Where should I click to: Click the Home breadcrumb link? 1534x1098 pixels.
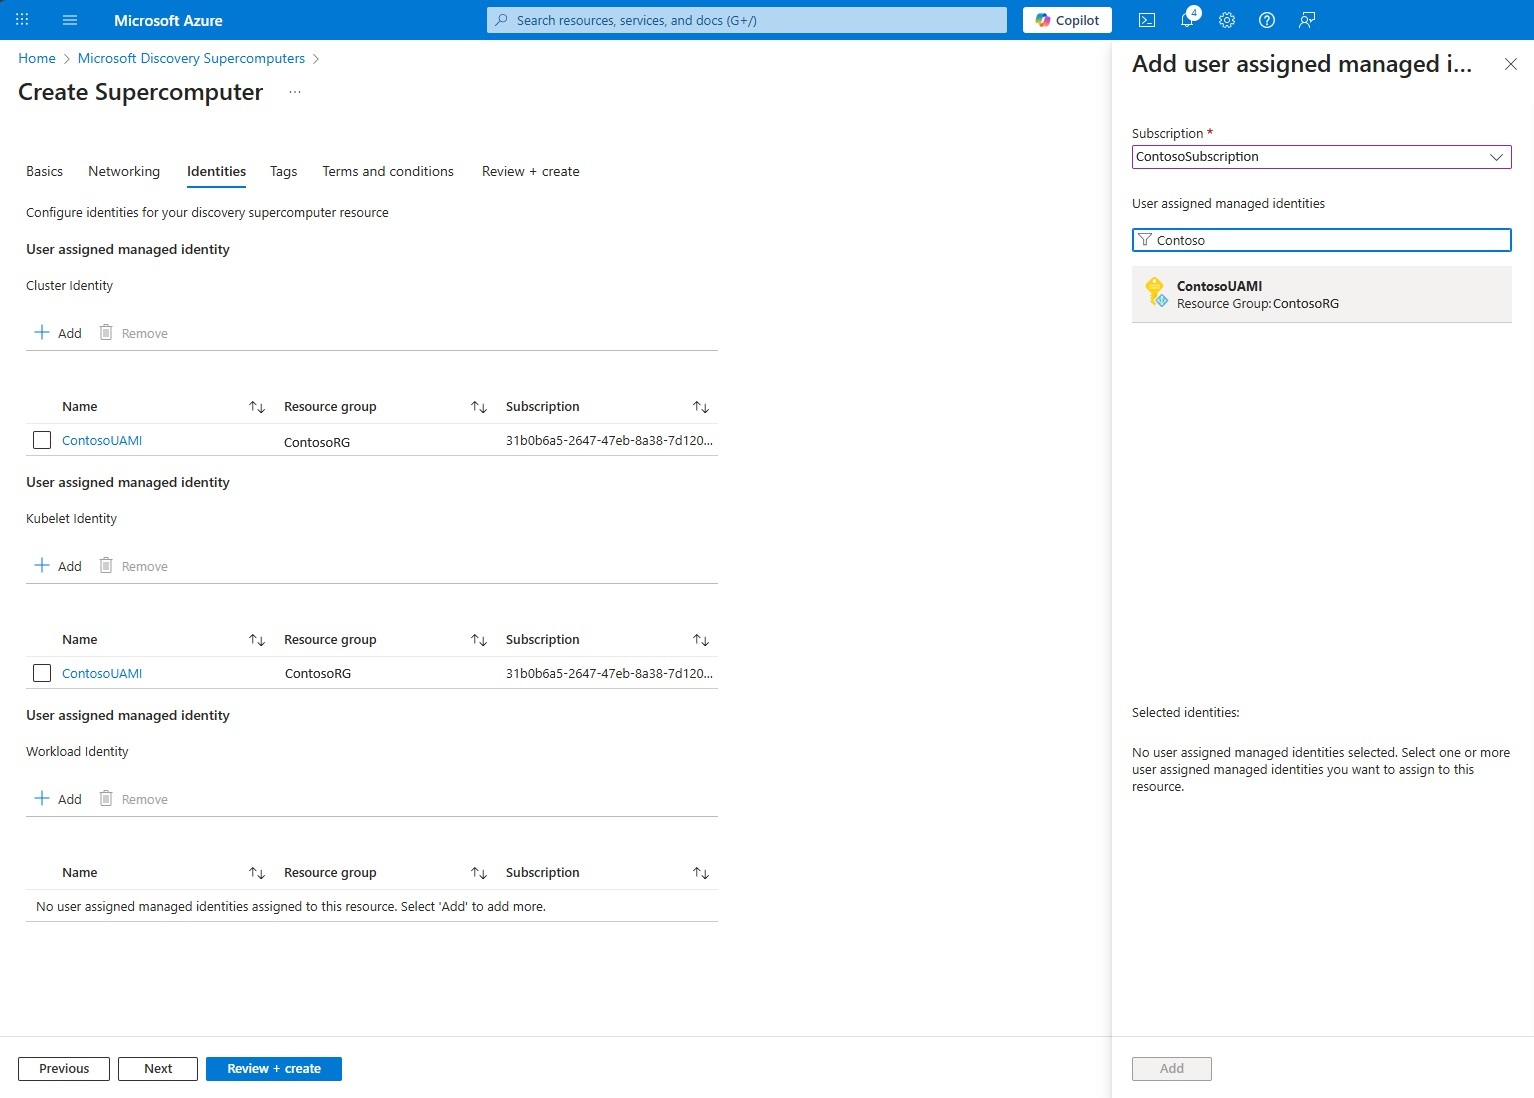tap(37, 58)
